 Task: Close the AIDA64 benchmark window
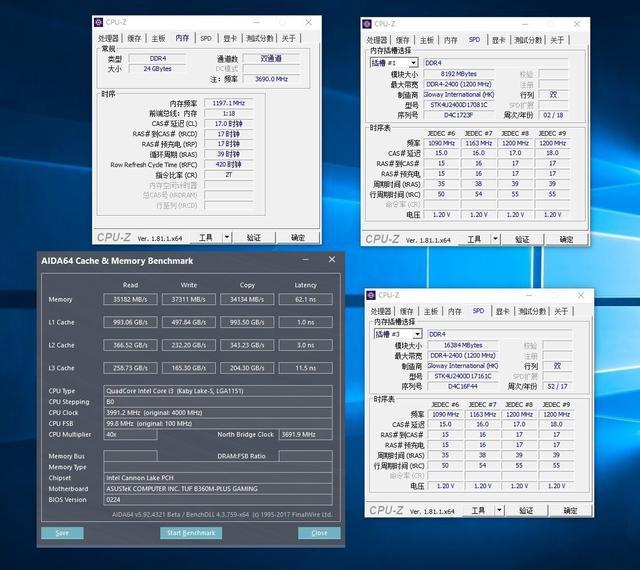[332, 260]
